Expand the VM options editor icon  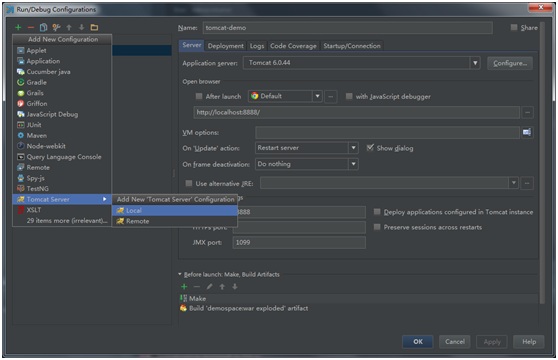click(x=527, y=132)
